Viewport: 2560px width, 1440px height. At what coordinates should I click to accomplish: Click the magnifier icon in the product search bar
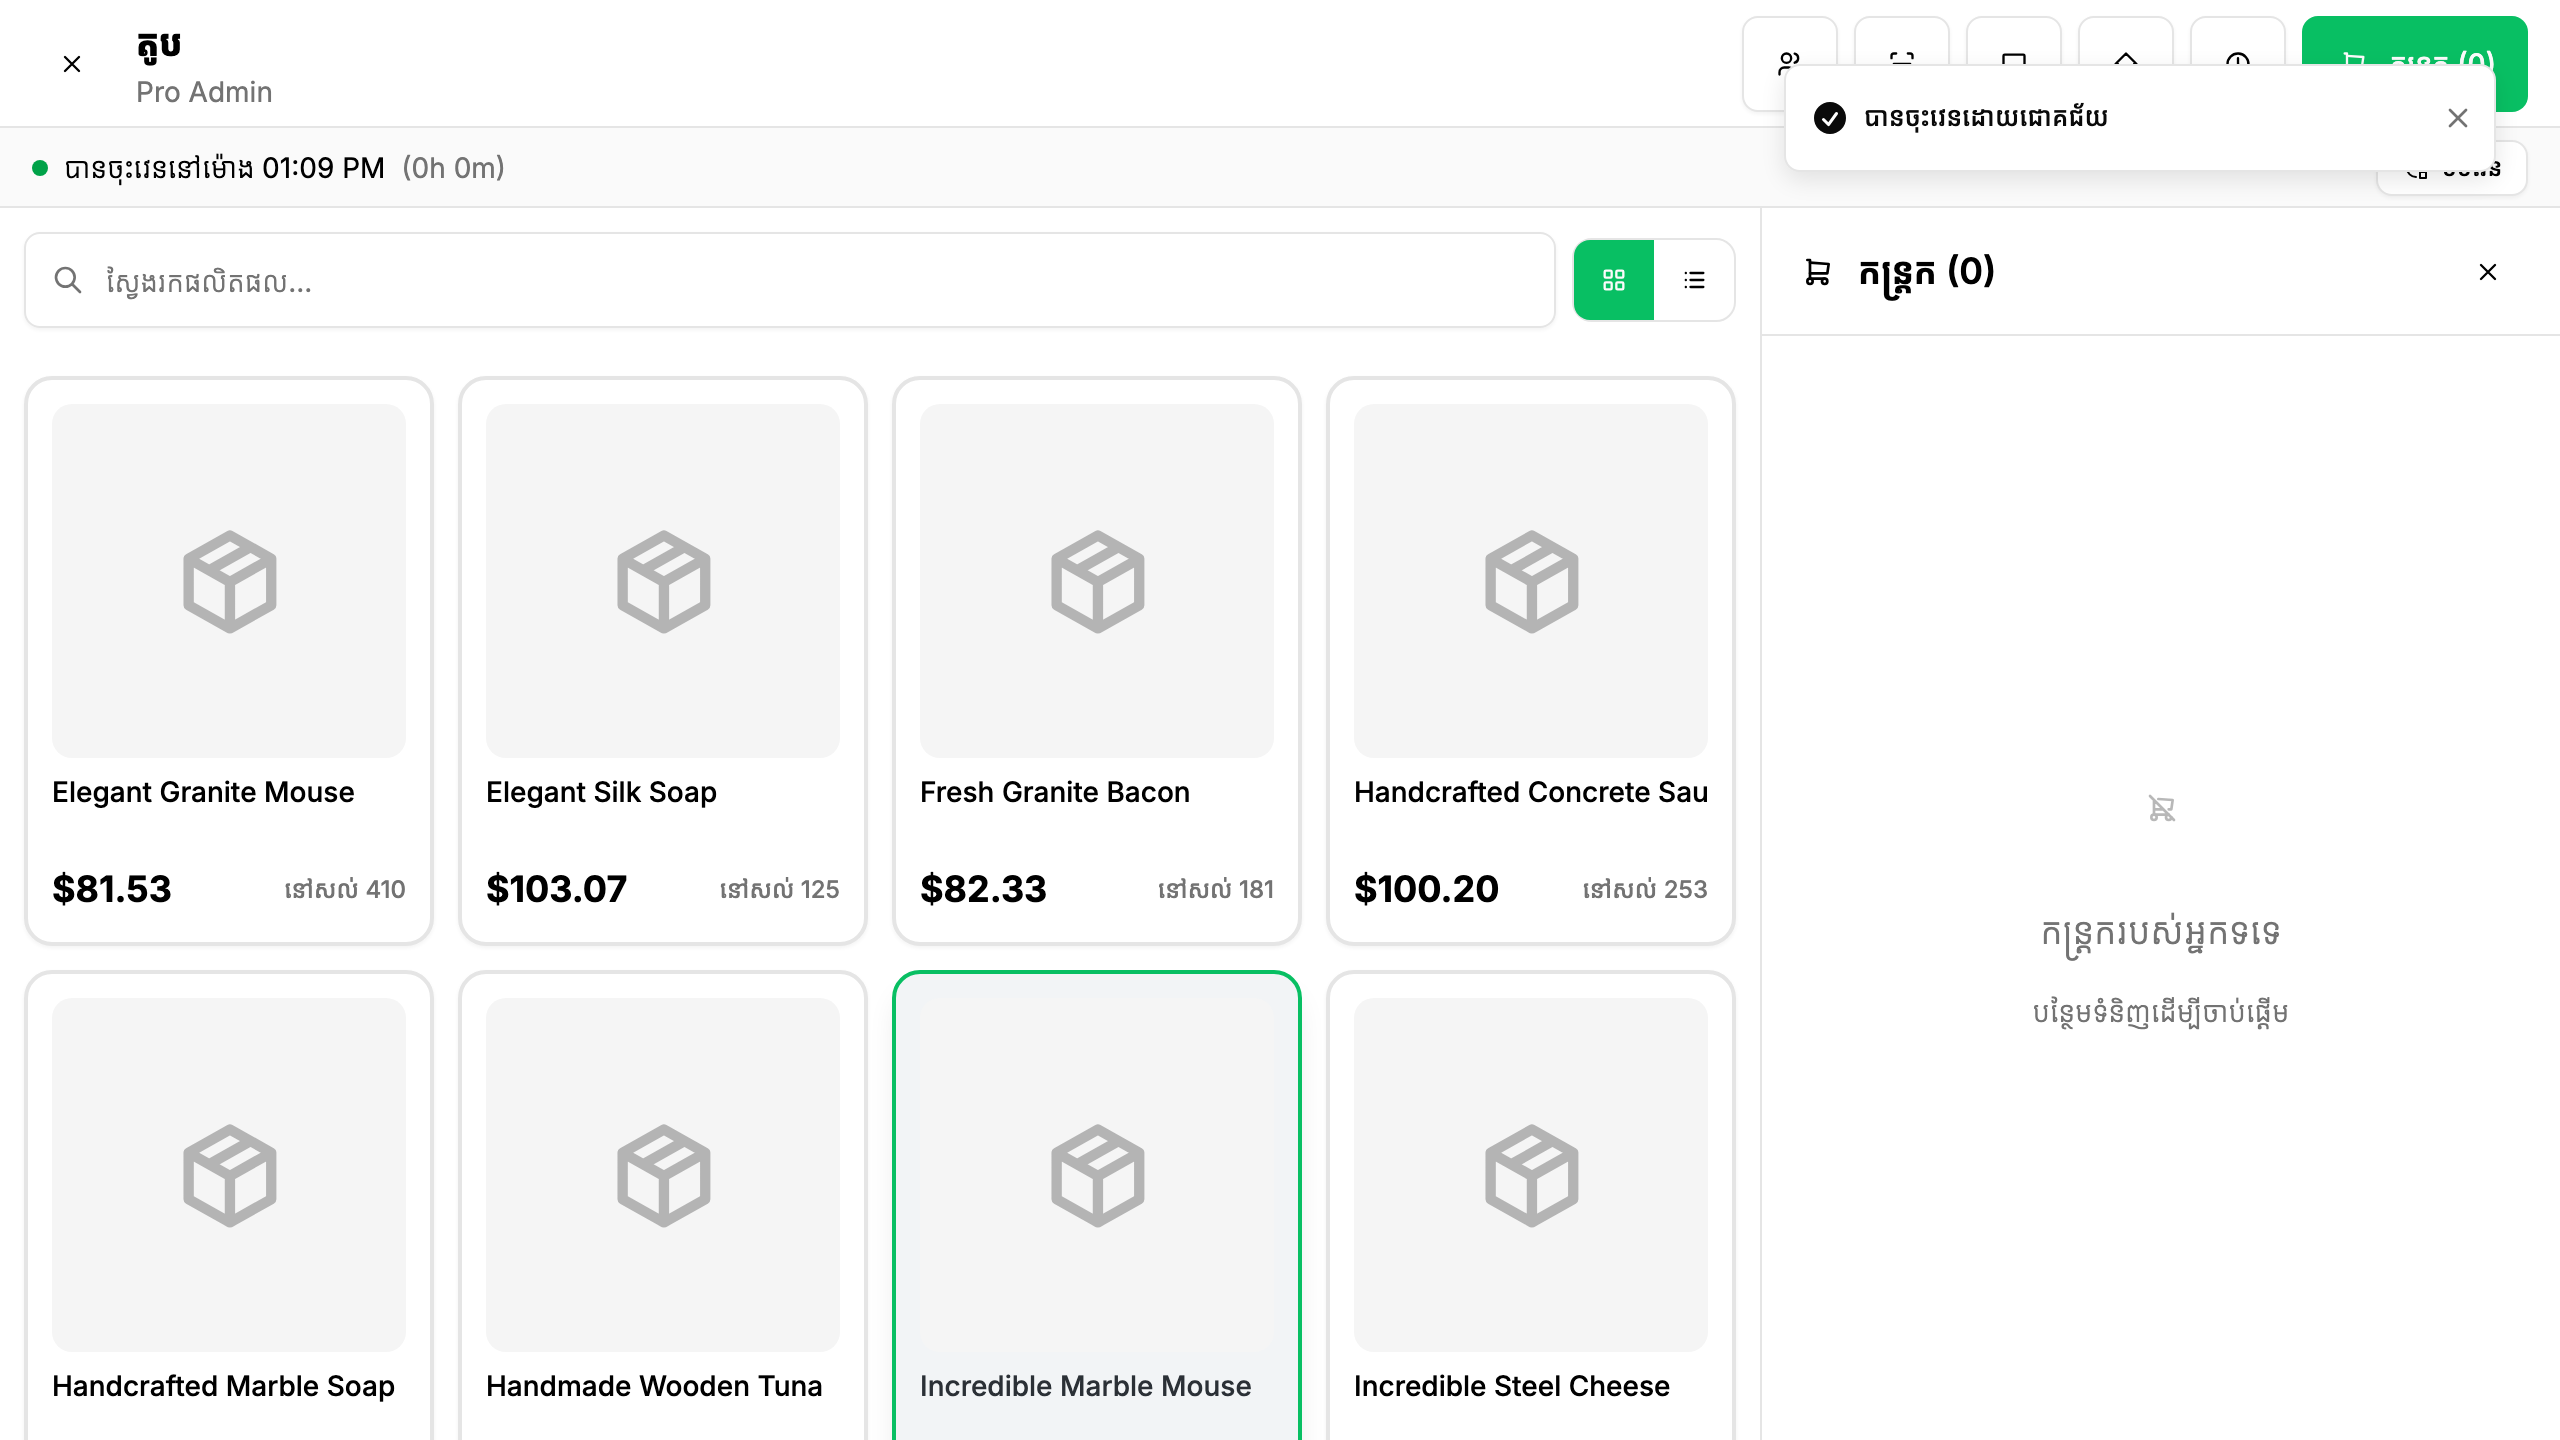click(67, 280)
